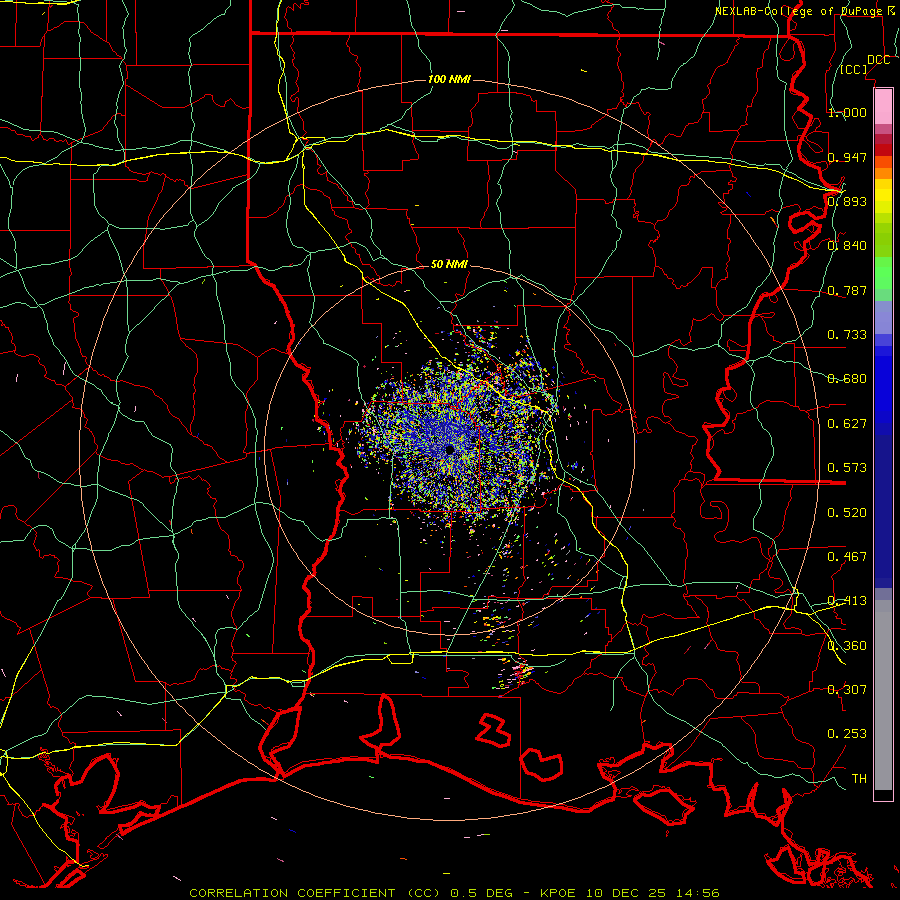The height and width of the screenshot is (900, 900).
Task: Click the 14:56 timestamp in the caption
Action: pos(697,893)
